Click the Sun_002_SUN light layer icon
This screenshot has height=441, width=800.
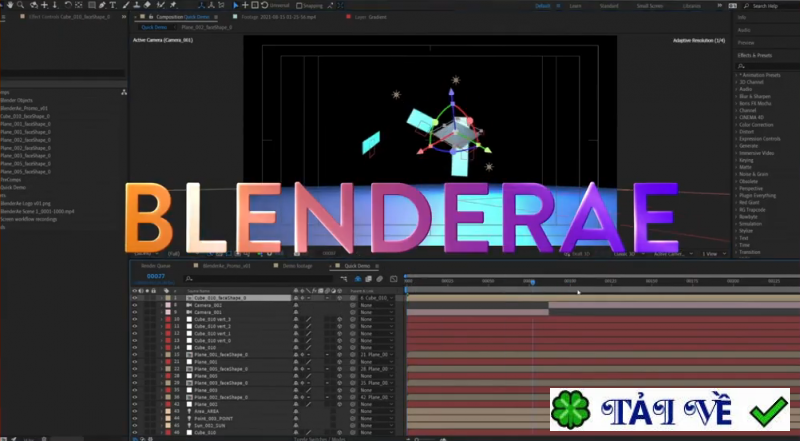[189, 425]
